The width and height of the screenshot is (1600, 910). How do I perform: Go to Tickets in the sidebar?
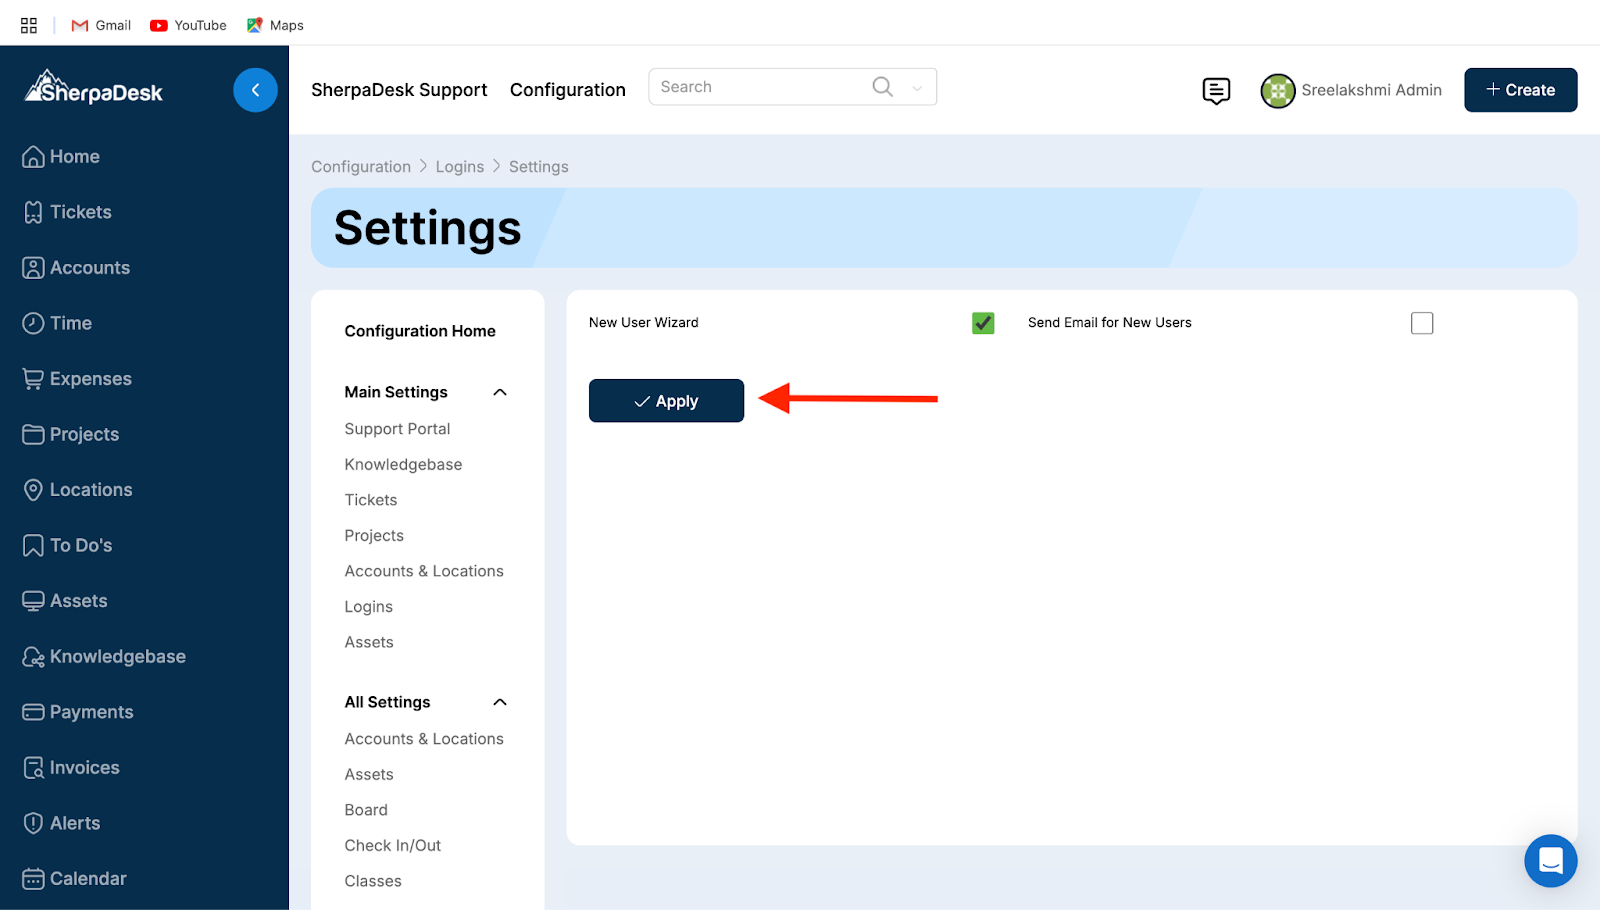pyautogui.click(x=80, y=212)
